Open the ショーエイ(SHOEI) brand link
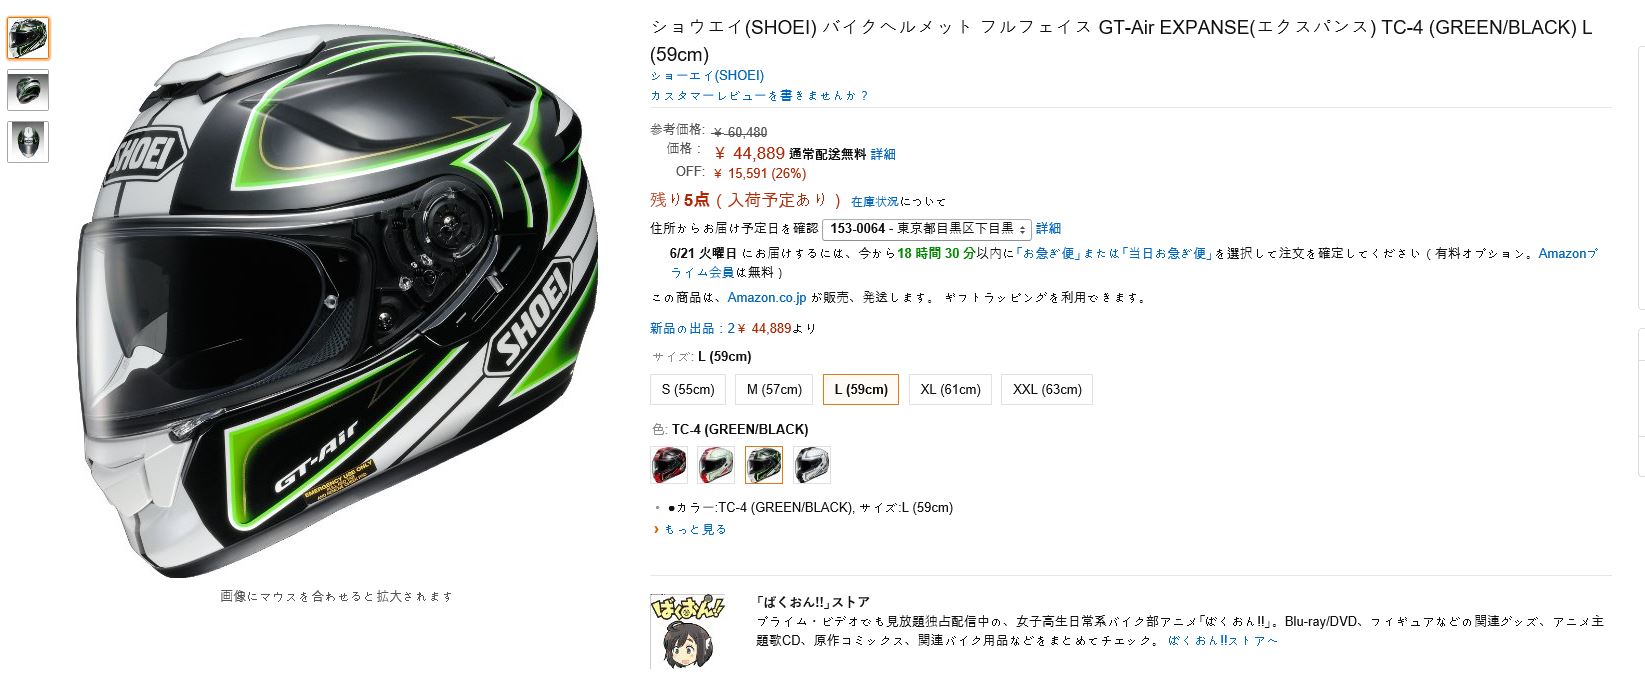 click(707, 75)
